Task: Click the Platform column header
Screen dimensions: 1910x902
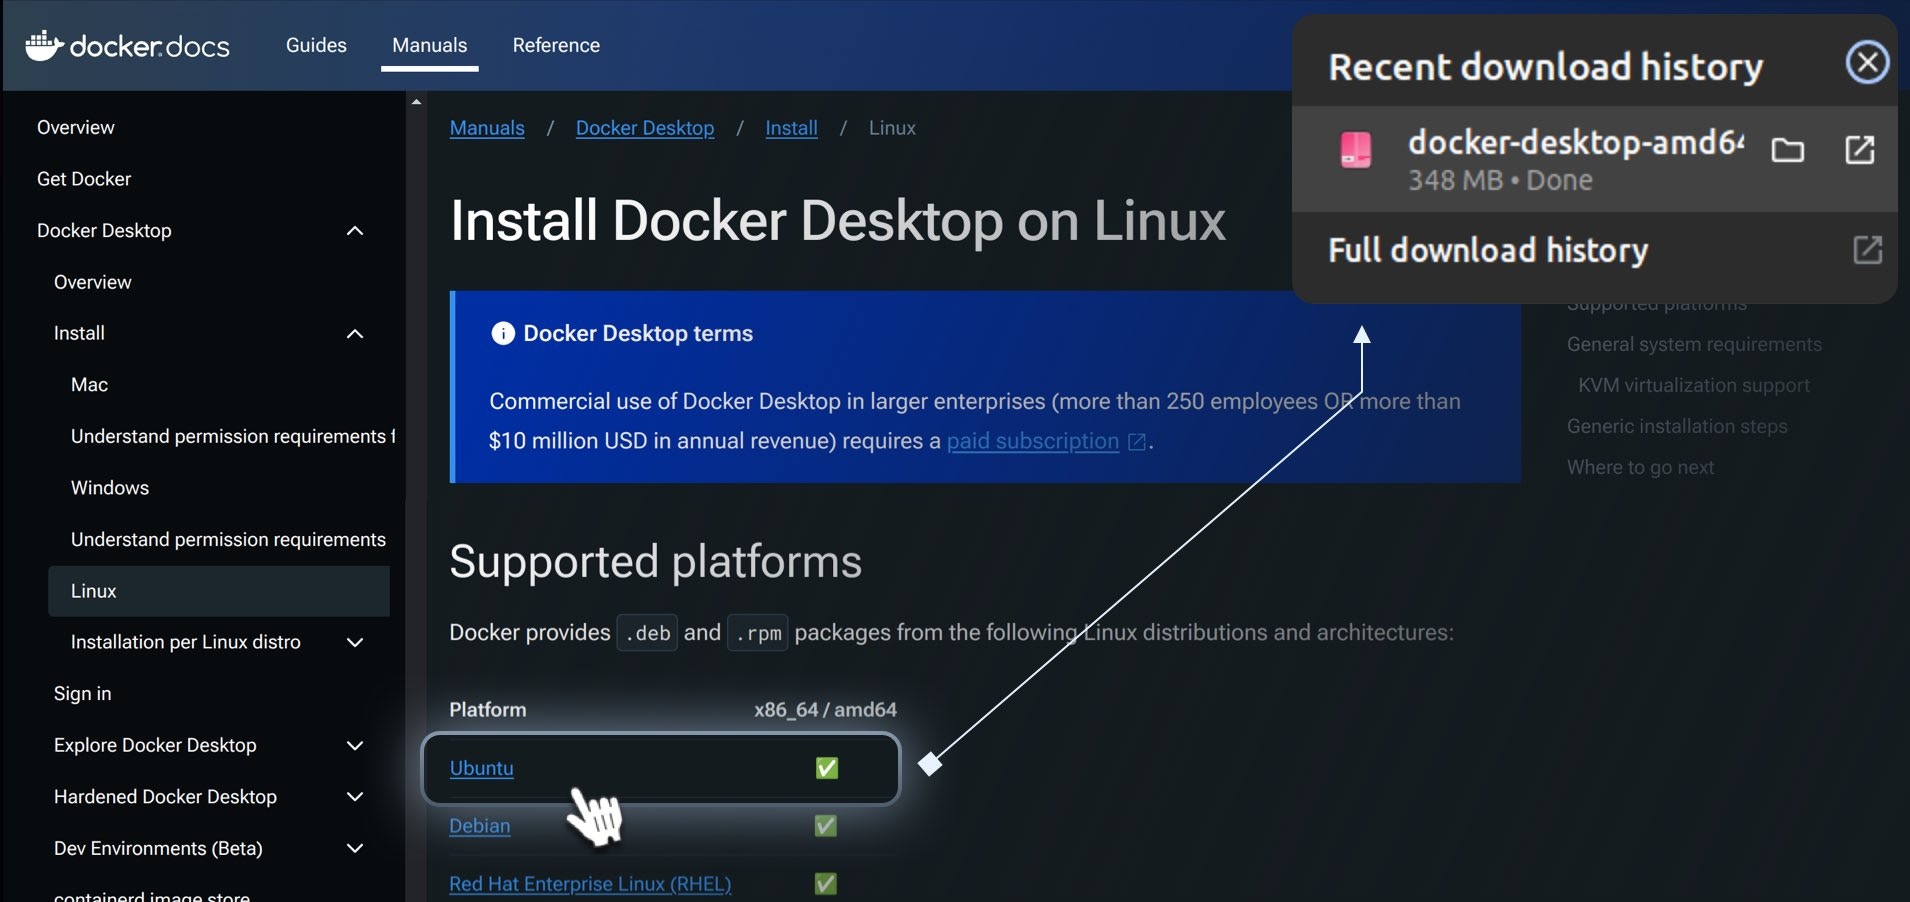Action: tap(488, 710)
